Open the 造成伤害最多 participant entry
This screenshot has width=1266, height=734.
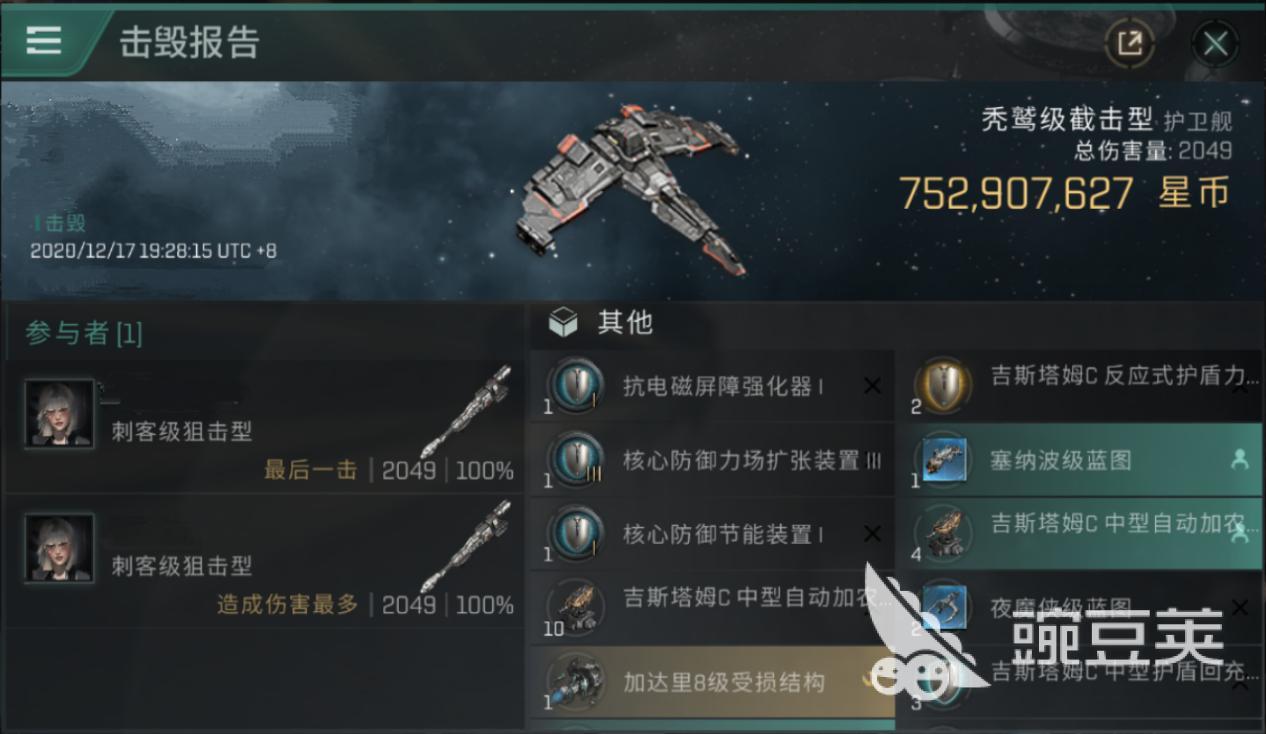pos(264,561)
